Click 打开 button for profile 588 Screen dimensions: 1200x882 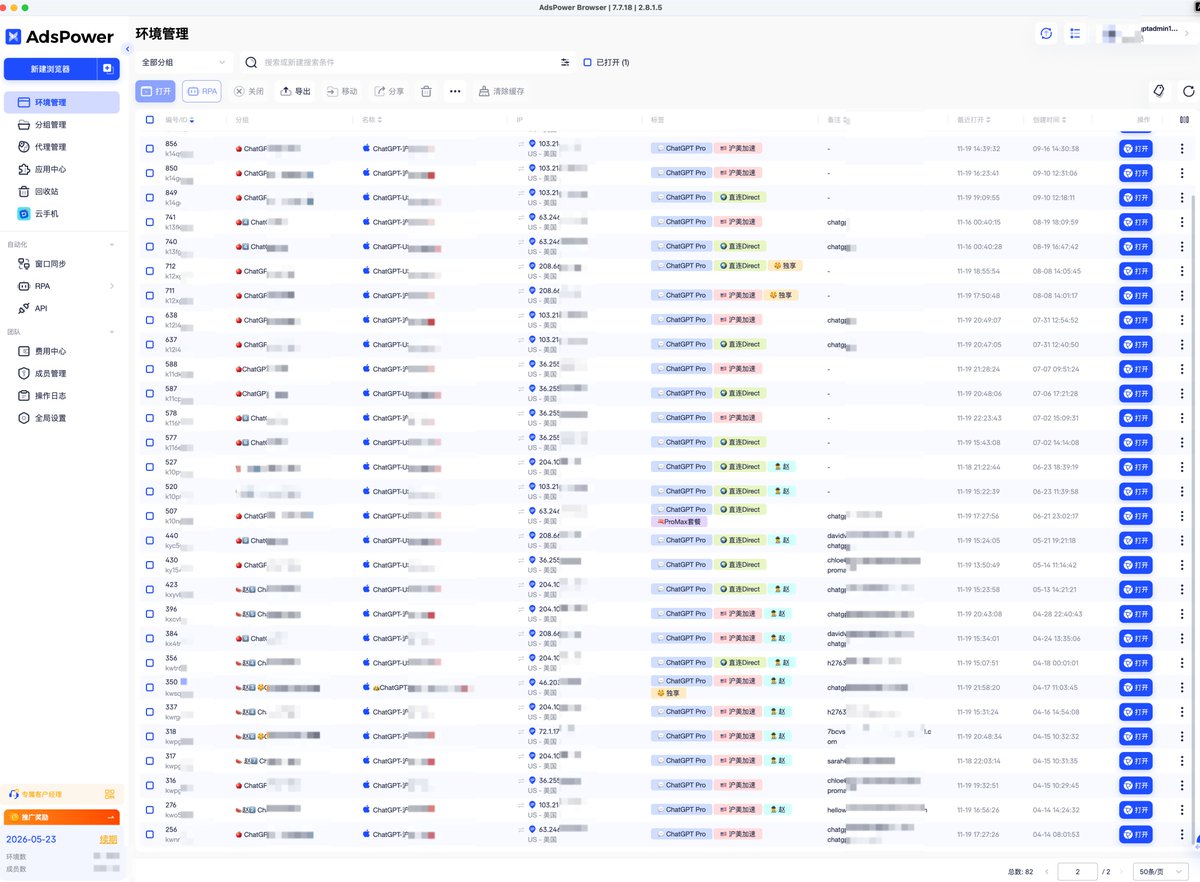tap(1135, 369)
